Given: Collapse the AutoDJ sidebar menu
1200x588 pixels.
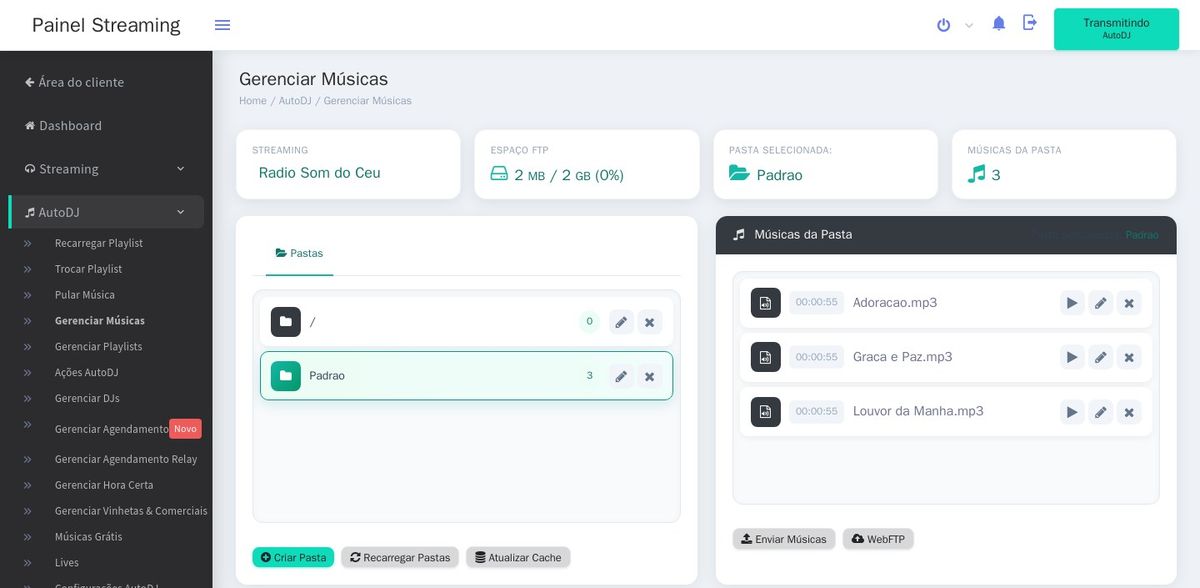Looking at the screenshot, I should coord(106,212).
